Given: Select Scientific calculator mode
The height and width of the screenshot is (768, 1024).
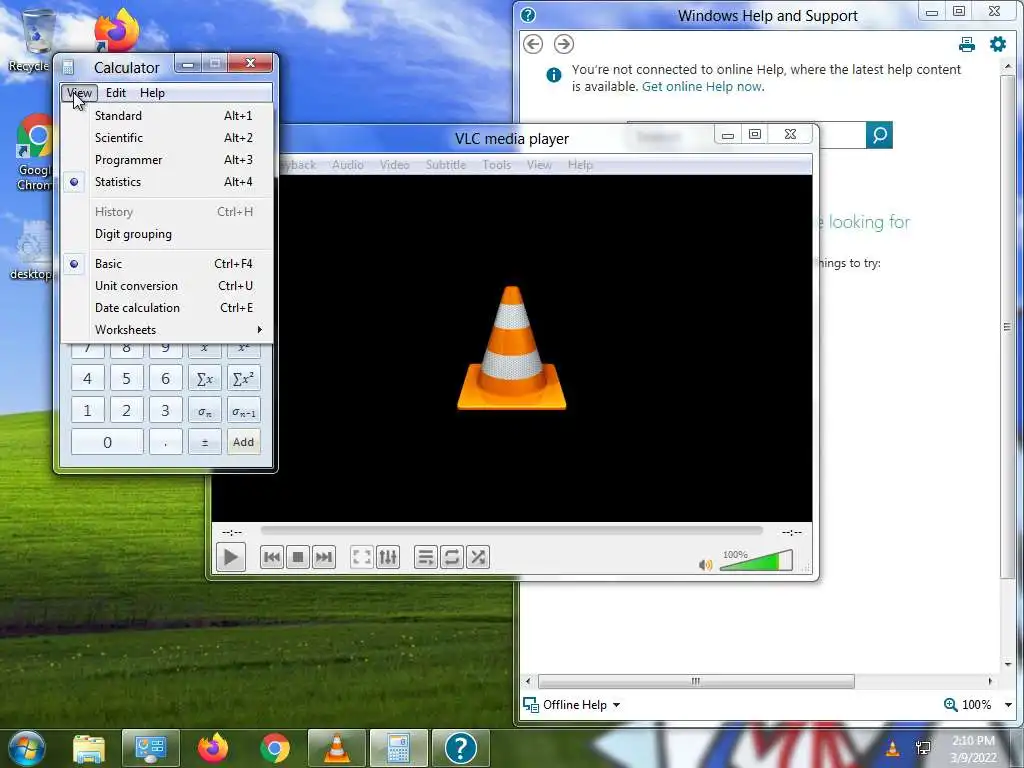Looking at the screenshot, I should click(x=167, y=138).
